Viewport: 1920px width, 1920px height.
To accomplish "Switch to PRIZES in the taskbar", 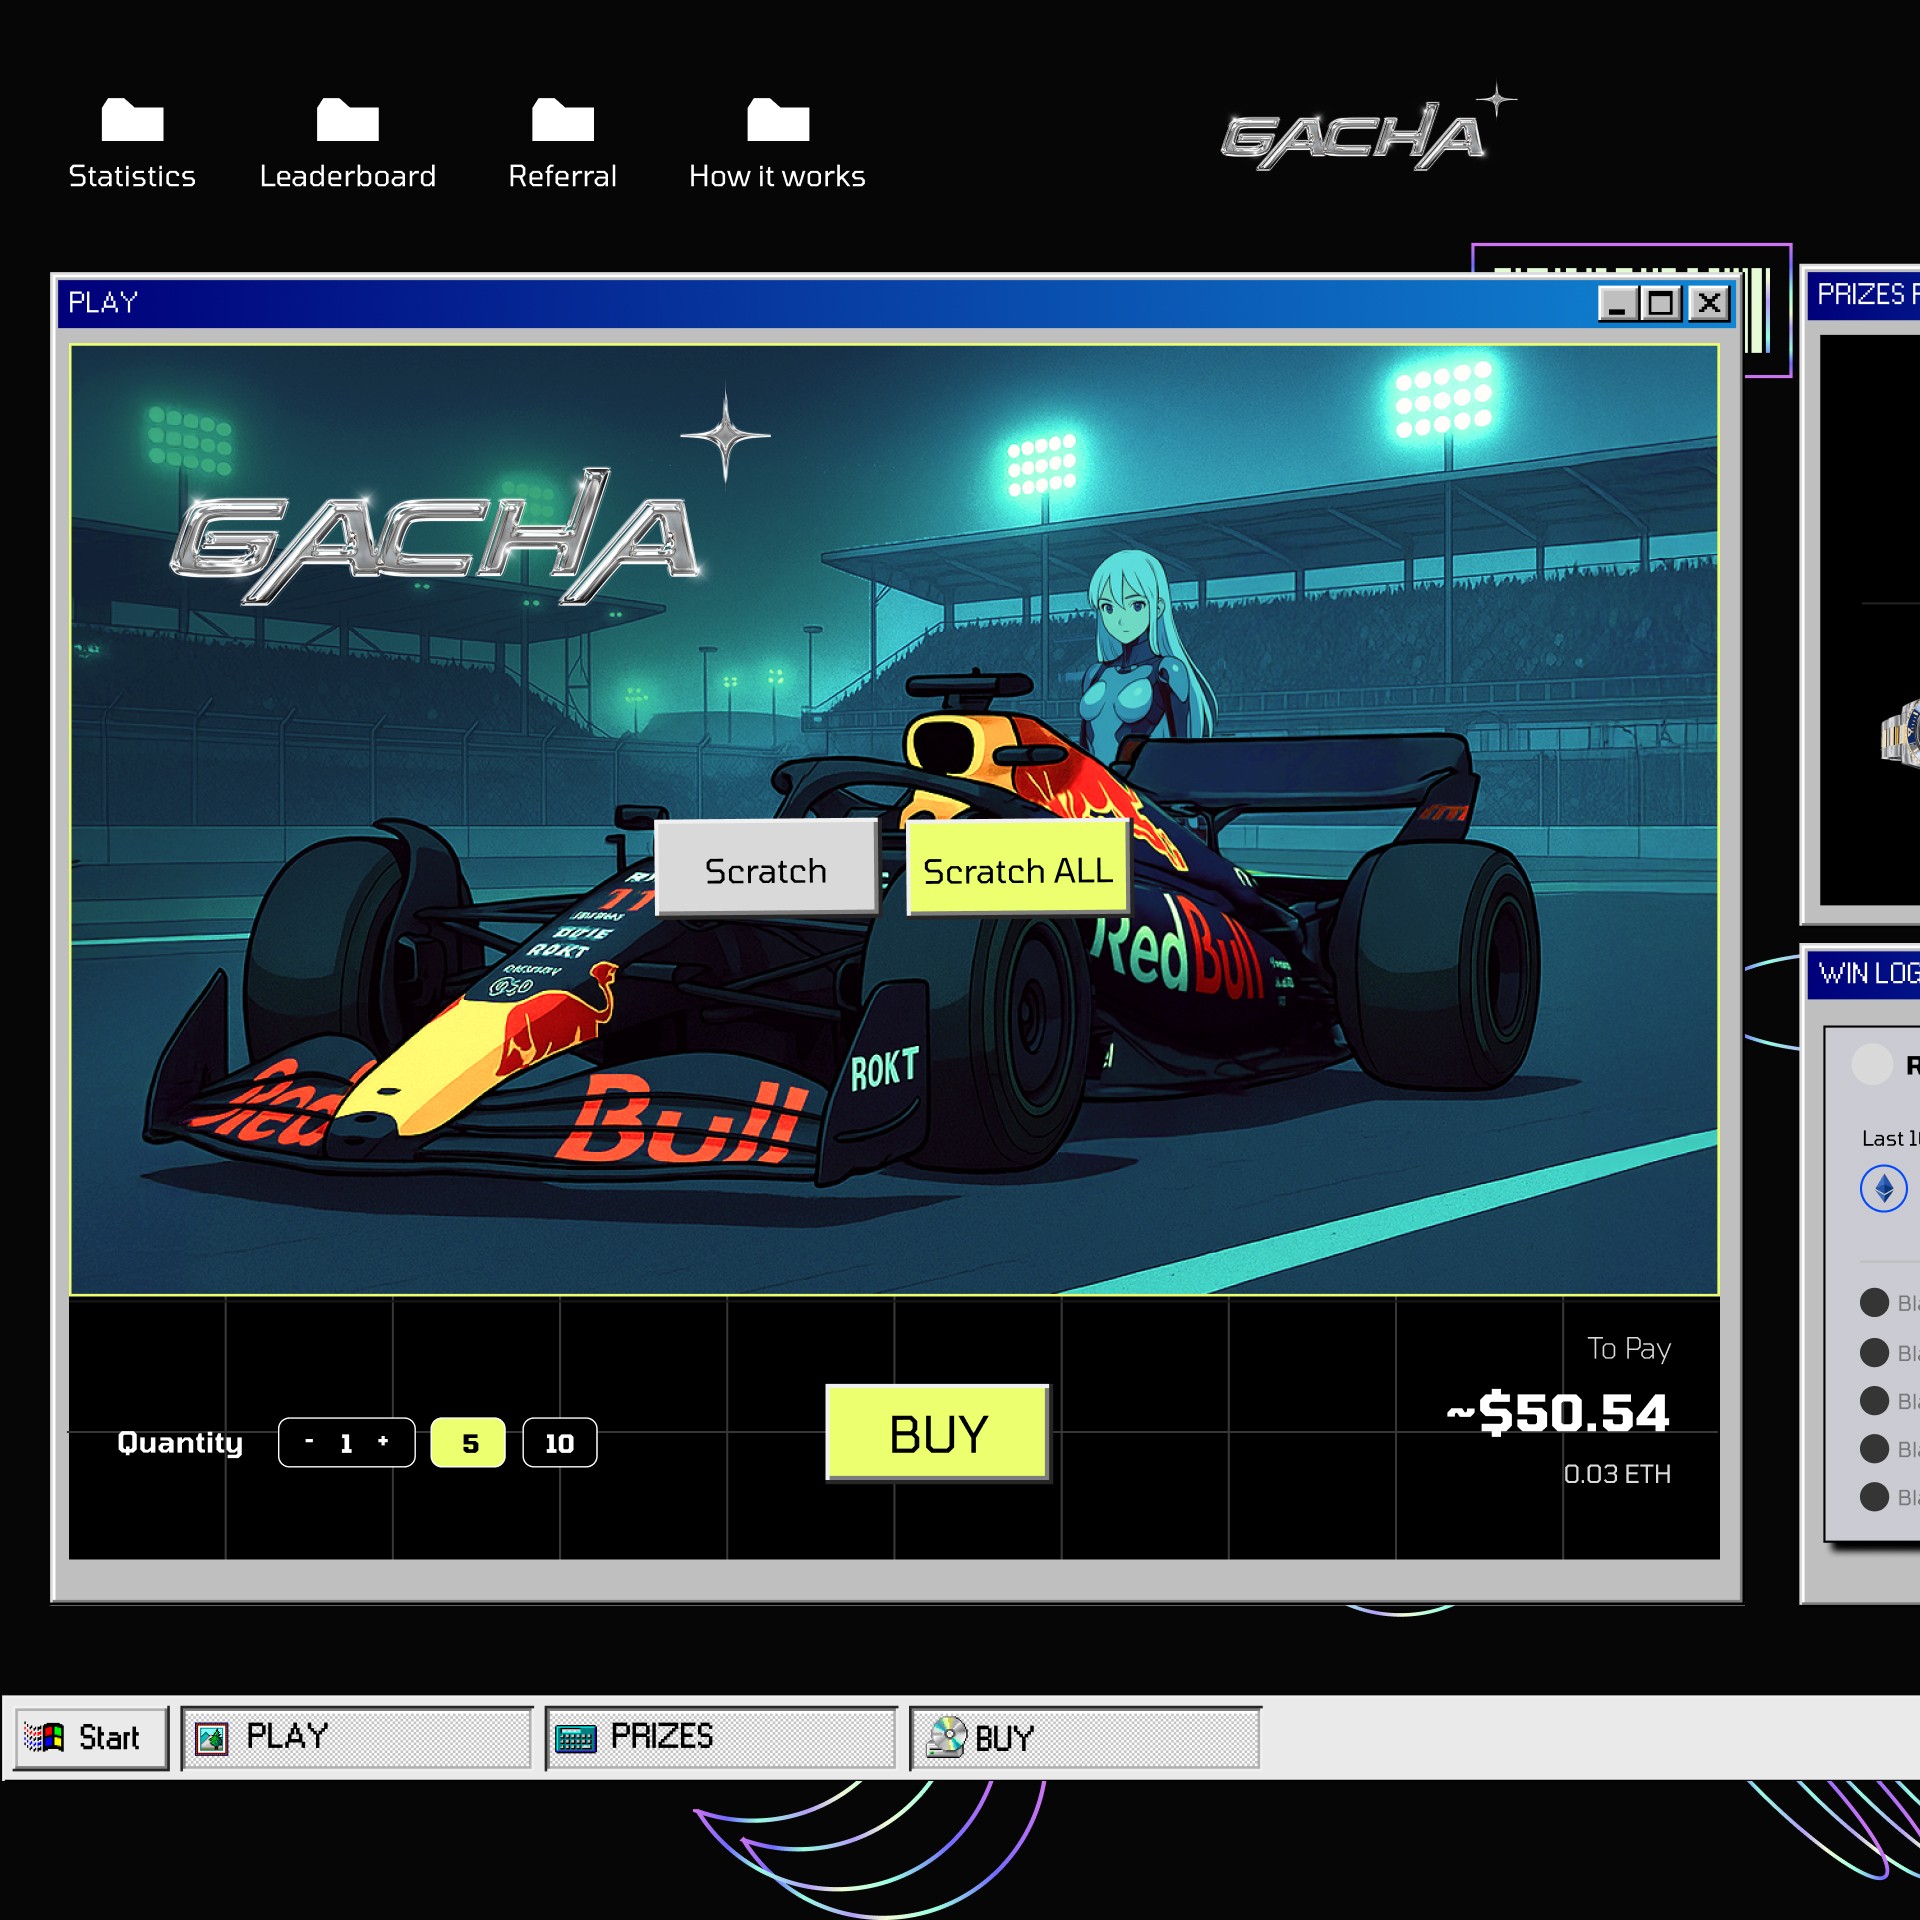I will click(x=721, y=1738).
